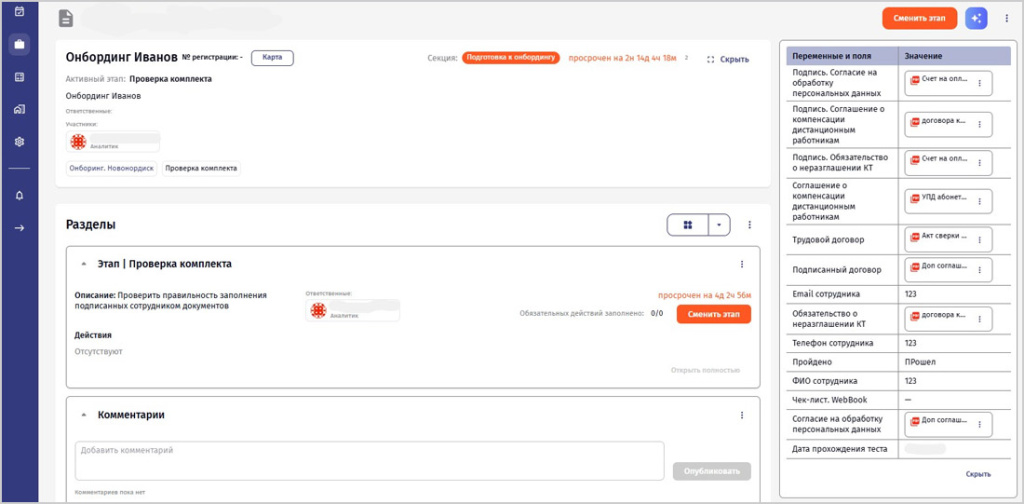Open the table grid icon in sidebar
The image size is (1024, 504).
pyautogui.click(x=19, y=77)
